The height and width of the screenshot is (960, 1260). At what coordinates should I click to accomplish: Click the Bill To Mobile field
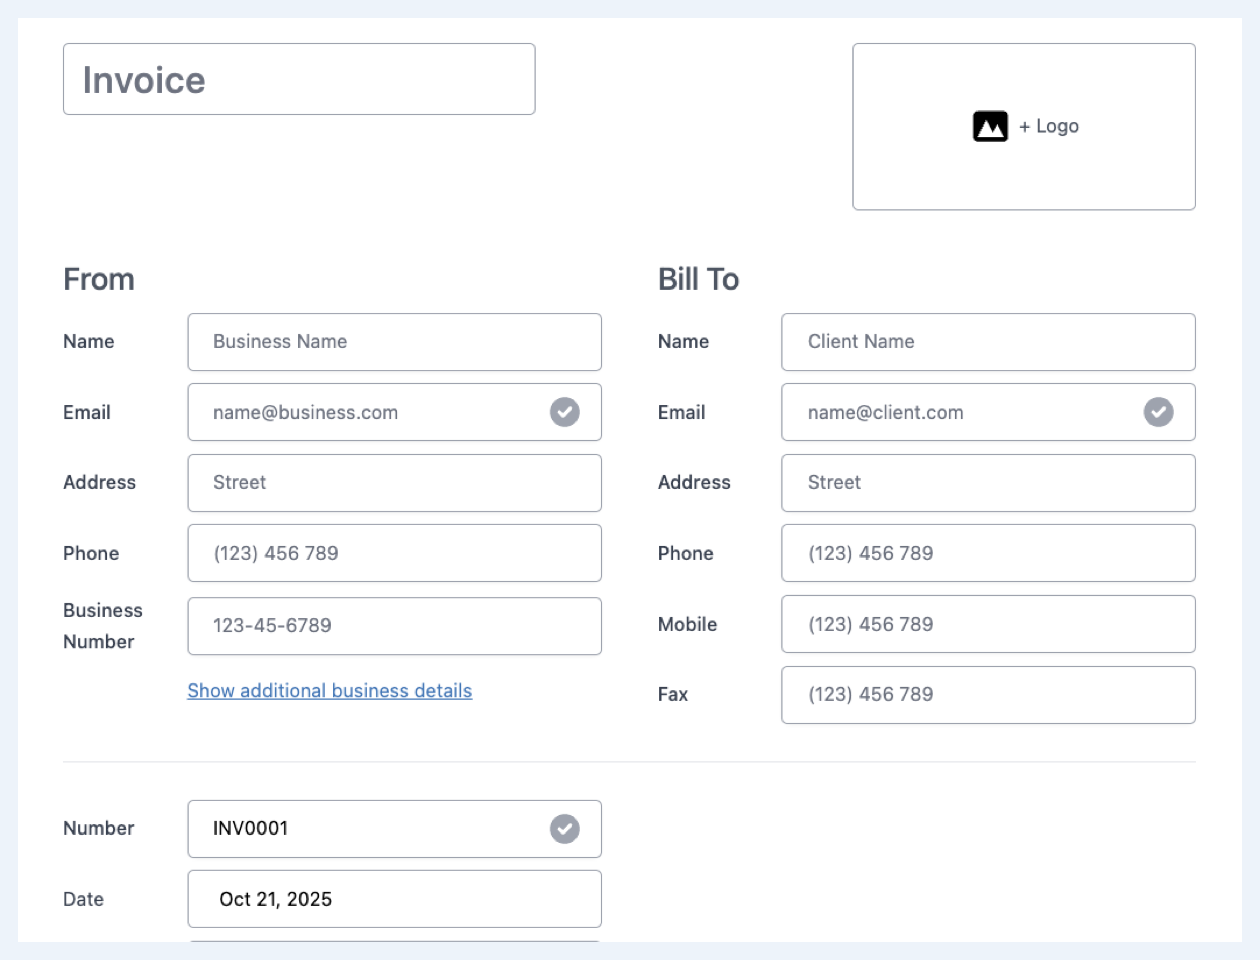[x=987, y=624]
